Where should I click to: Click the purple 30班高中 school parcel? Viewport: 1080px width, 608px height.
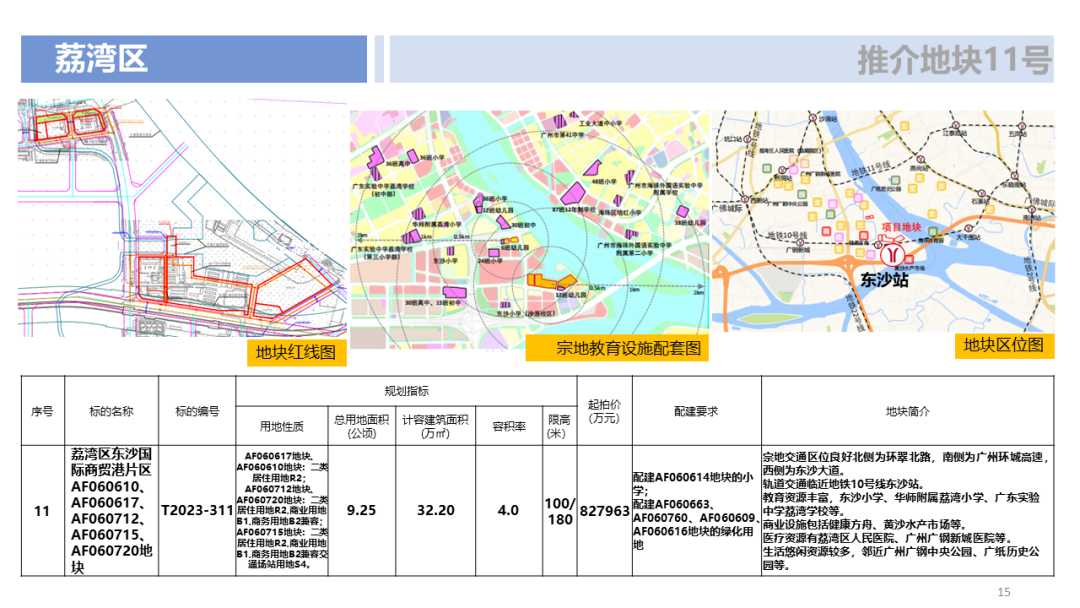tap(453, 291)
